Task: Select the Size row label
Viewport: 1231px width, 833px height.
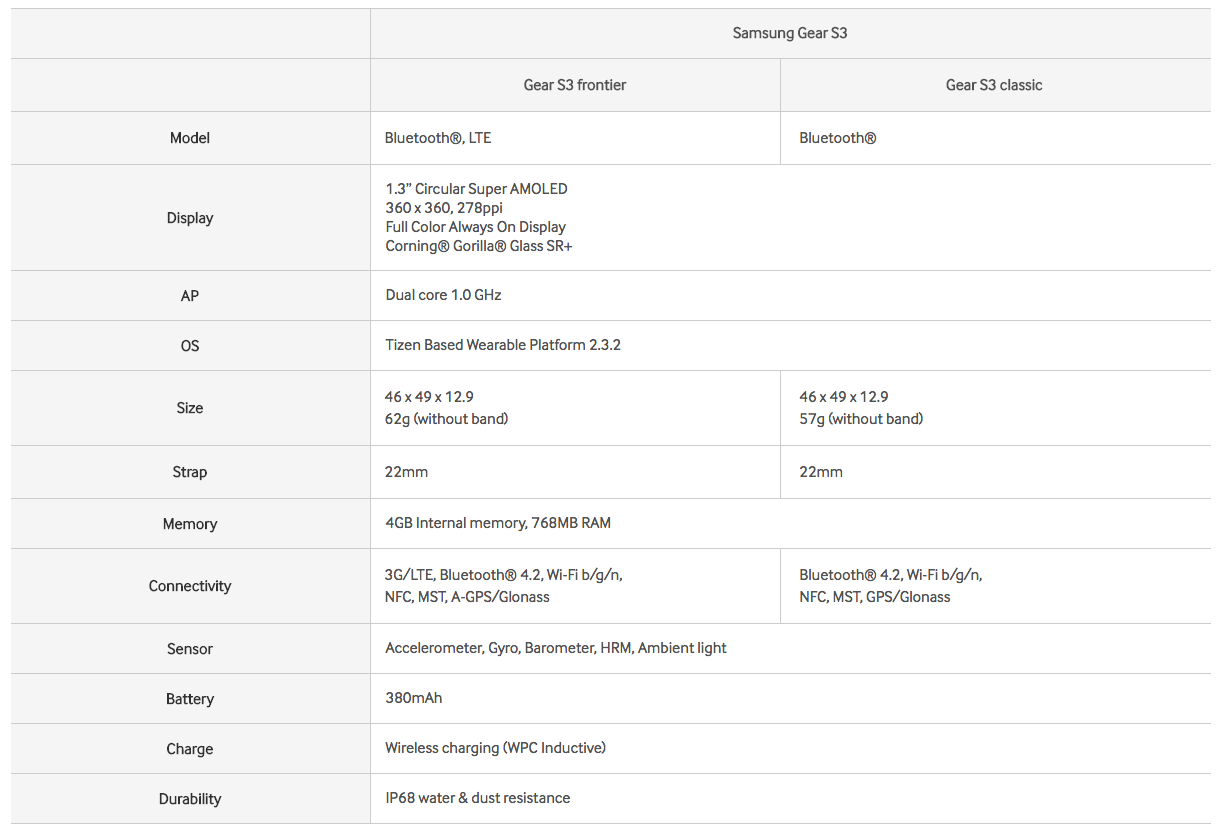Action: tap(190, 408)
